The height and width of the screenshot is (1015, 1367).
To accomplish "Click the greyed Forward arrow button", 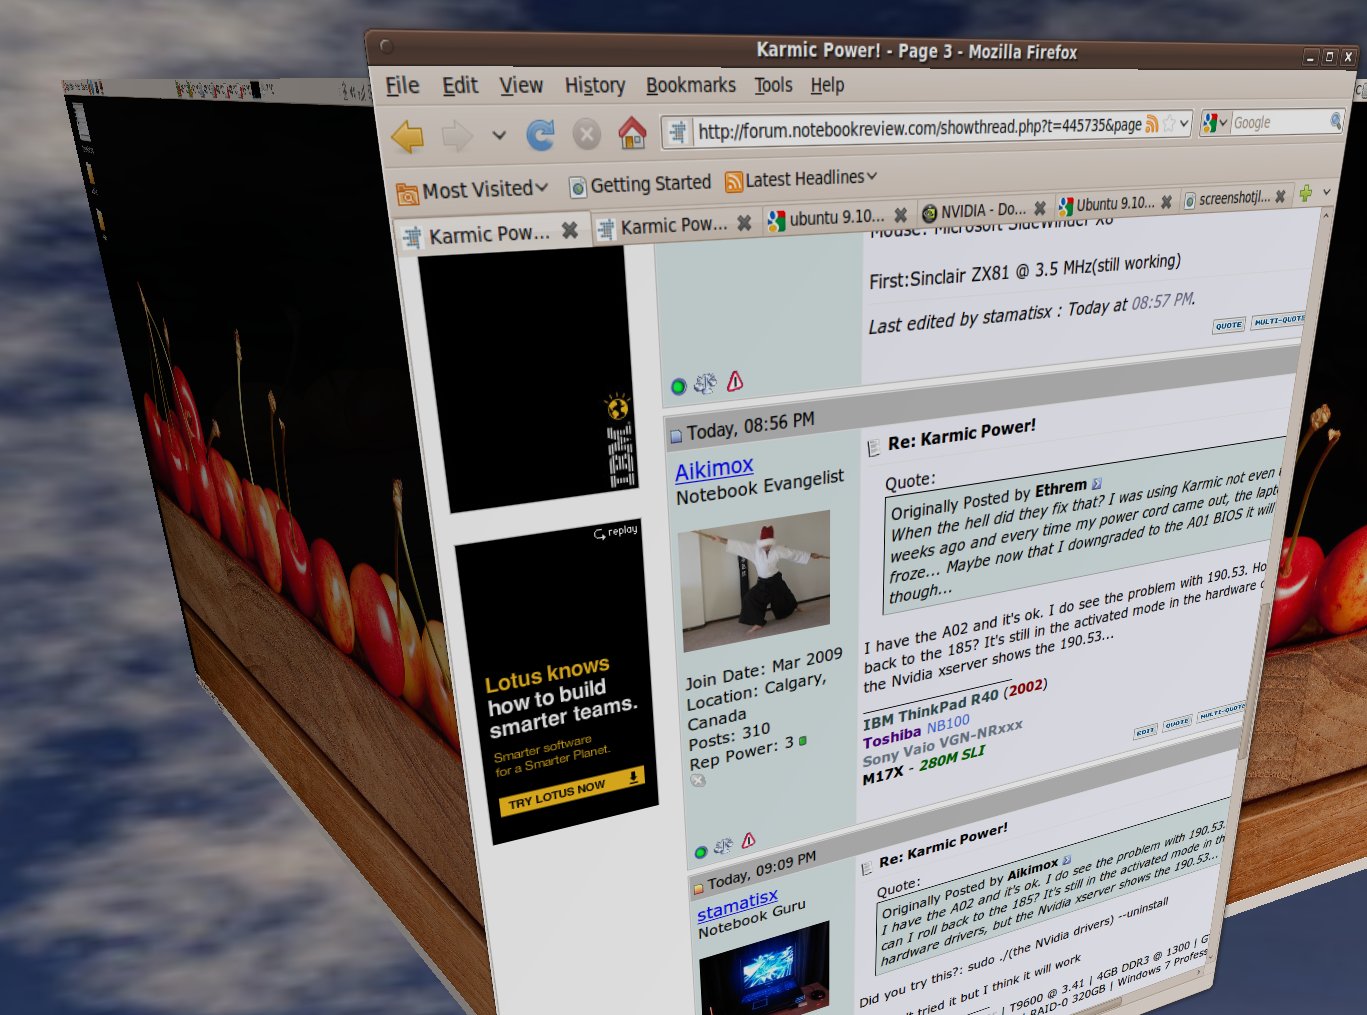I will 457,135.
